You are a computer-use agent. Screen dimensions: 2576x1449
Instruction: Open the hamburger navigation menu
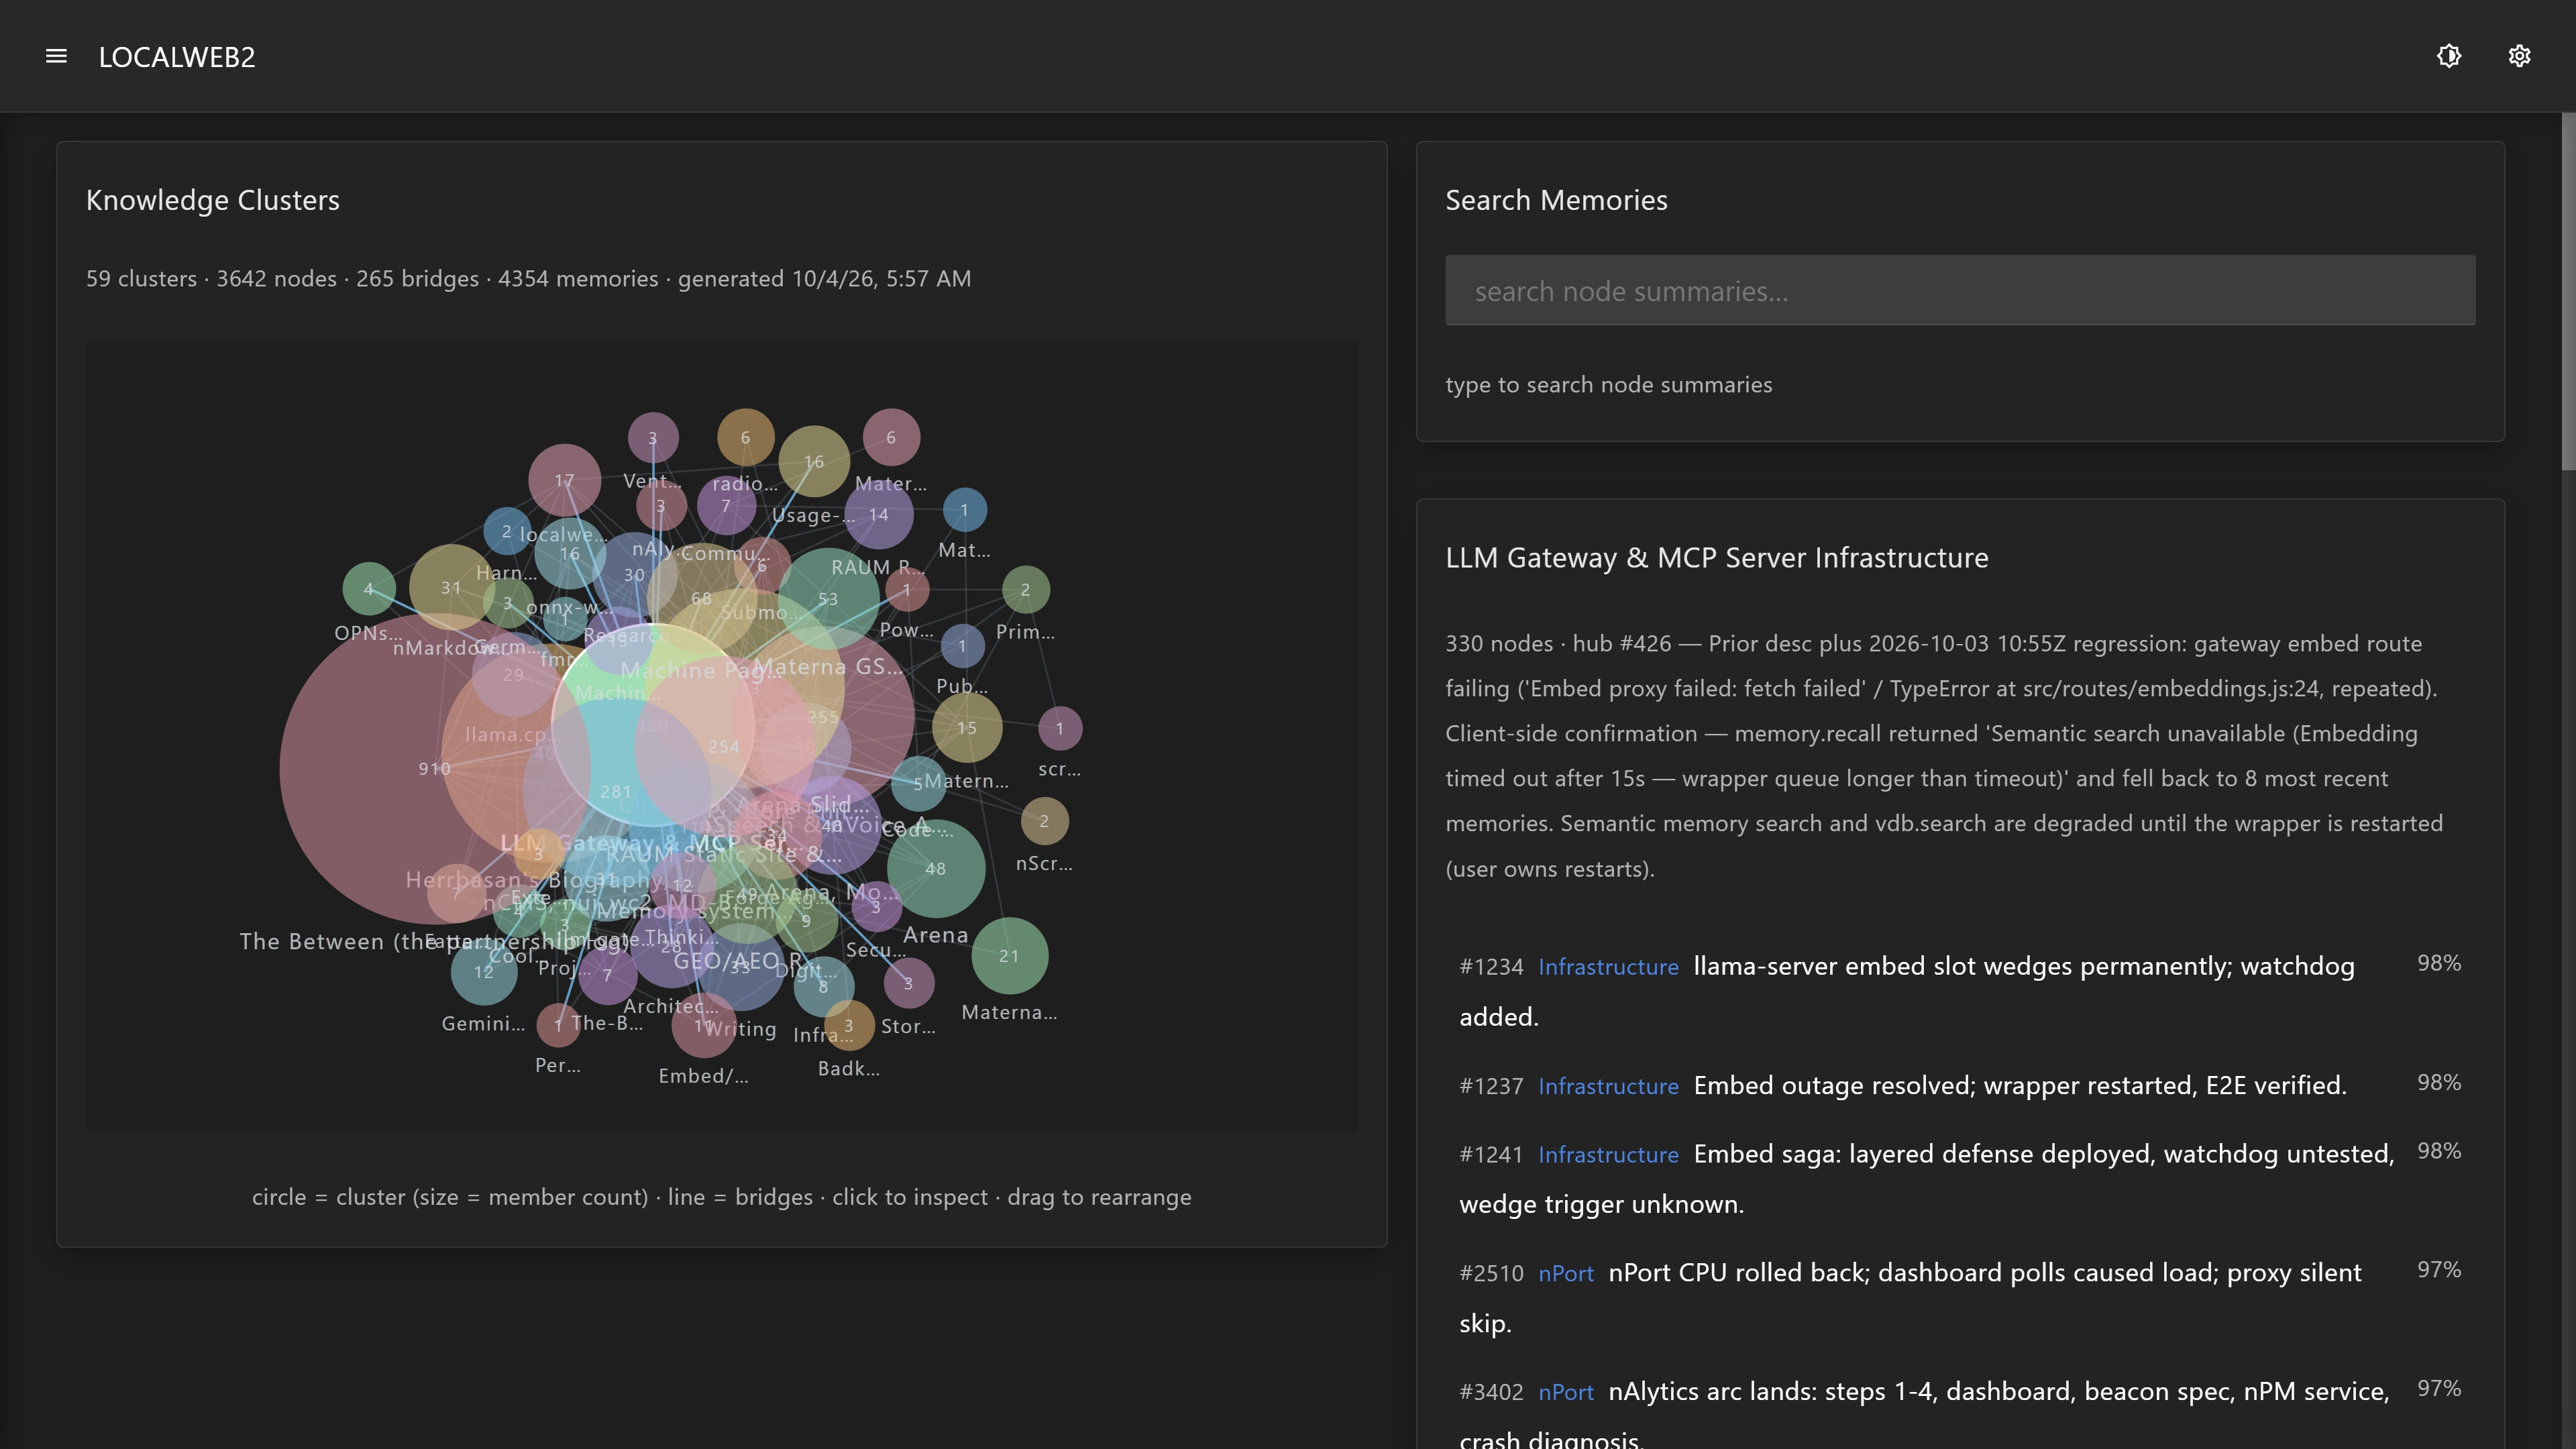56,56
